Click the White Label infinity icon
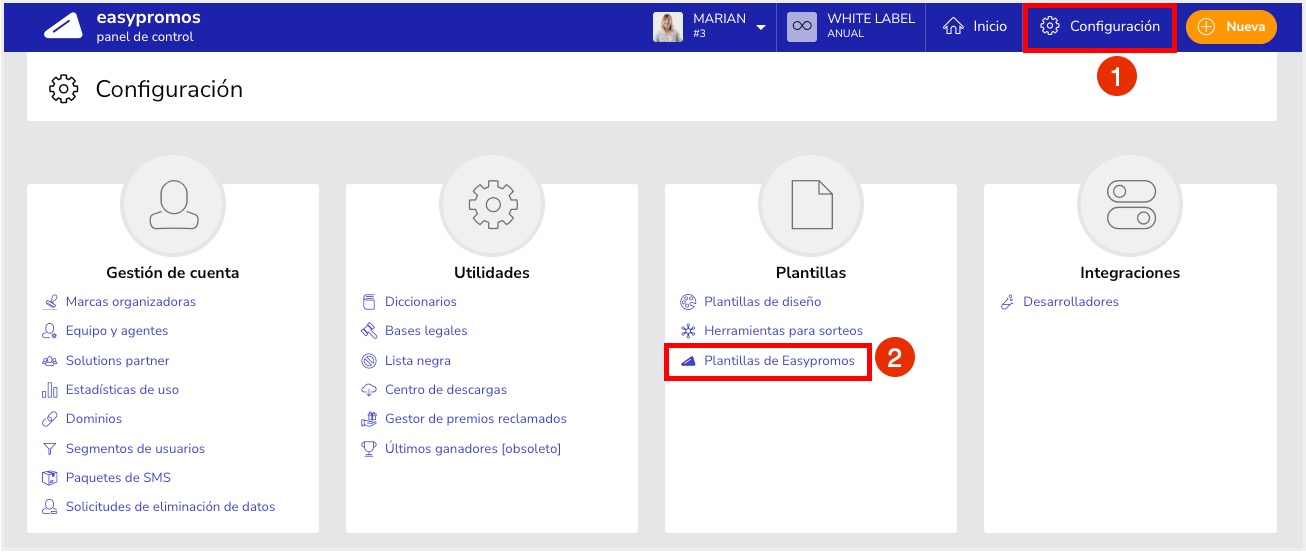Screen dimensions: 1306x552 click(x=802, y=27)
